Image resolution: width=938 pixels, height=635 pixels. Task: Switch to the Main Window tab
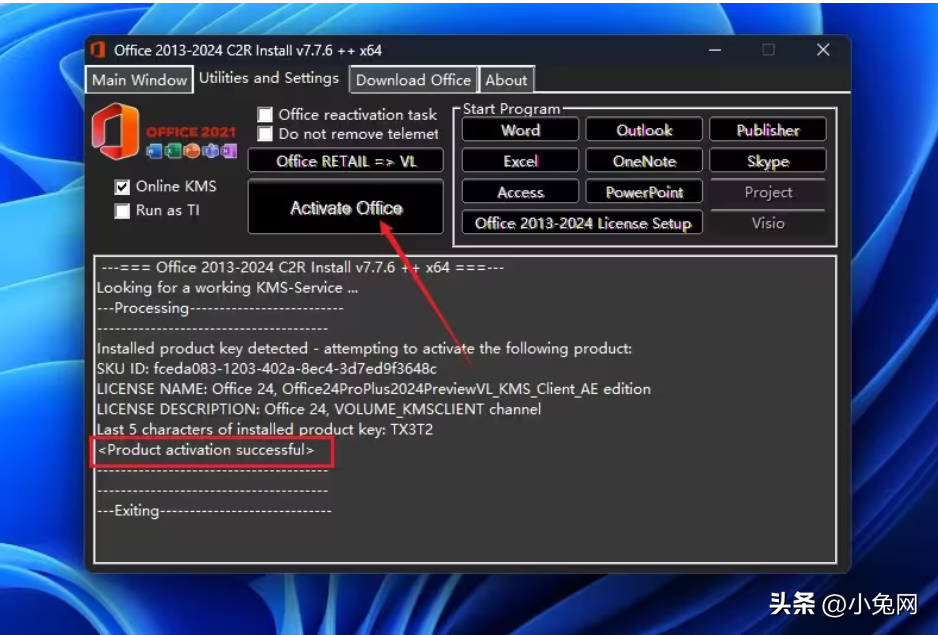[x=139, y=80]
